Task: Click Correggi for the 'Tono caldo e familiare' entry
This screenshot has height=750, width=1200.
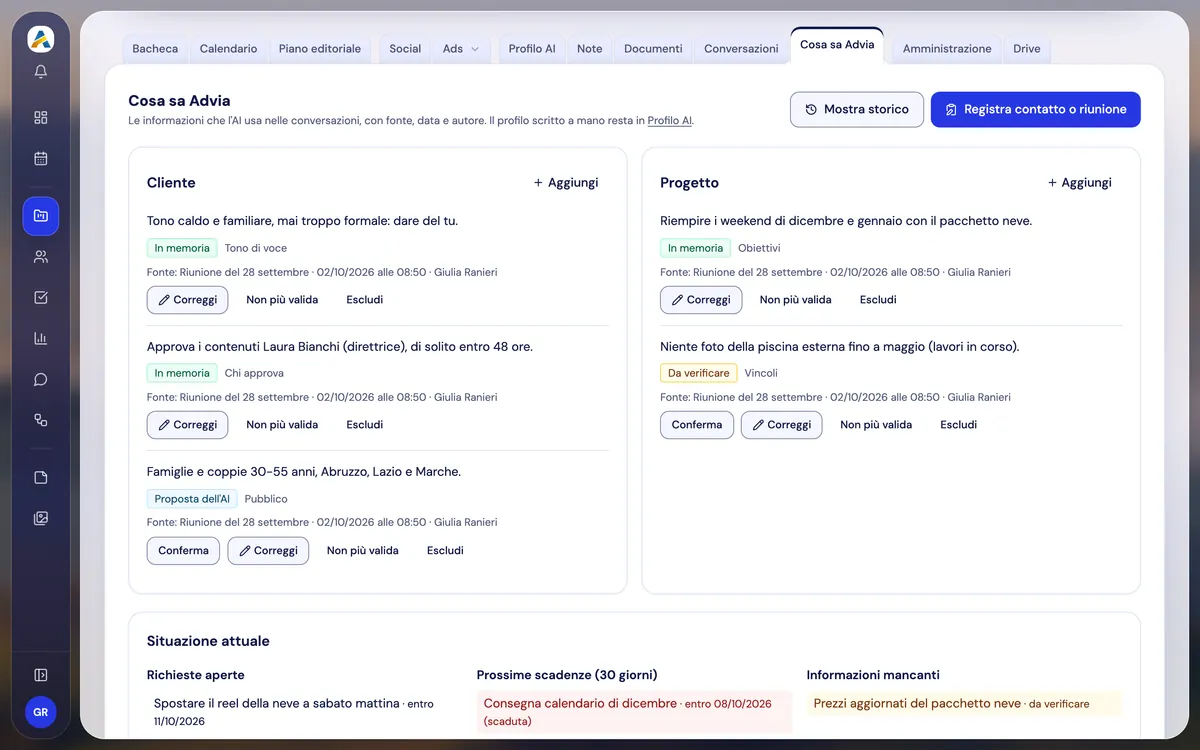Action: [x=187, y=300]
